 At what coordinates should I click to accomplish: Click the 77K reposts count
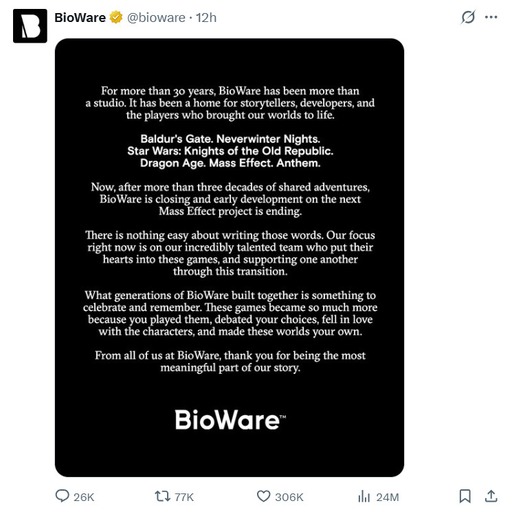pyautogui.click(x=184, y=497)
